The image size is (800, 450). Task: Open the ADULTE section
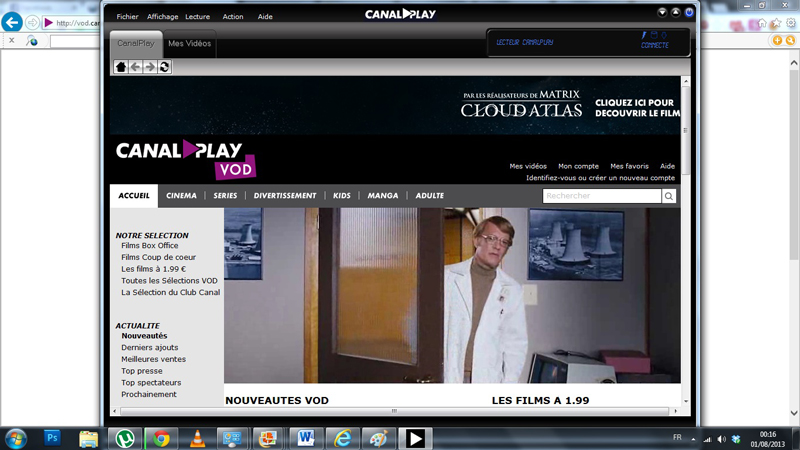(x=430, y=196)
